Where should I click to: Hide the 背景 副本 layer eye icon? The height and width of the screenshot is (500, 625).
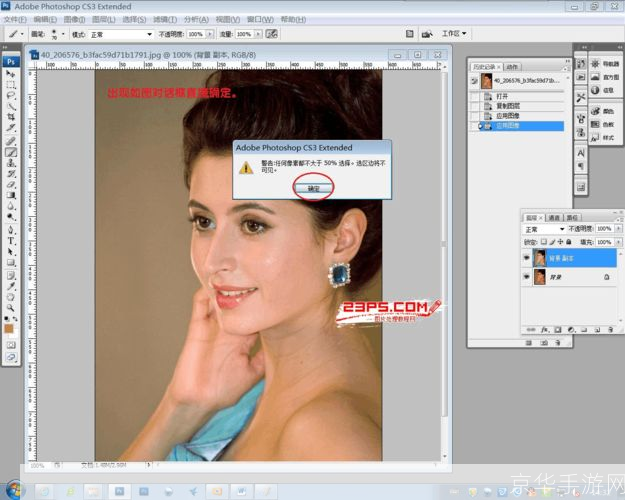click(527, 258)
